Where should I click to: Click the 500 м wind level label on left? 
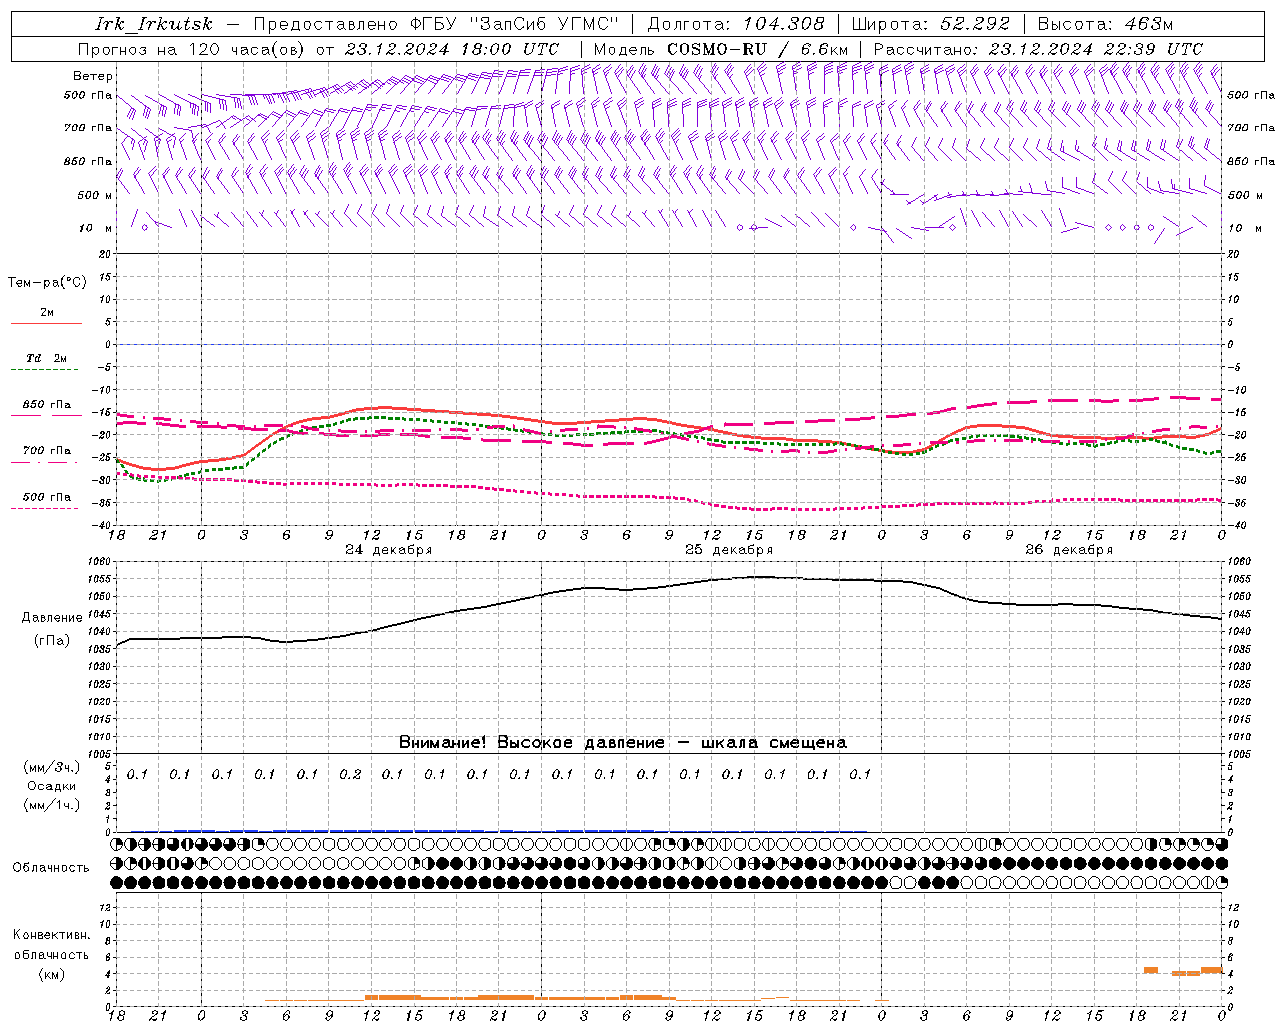tap(95, 195)
